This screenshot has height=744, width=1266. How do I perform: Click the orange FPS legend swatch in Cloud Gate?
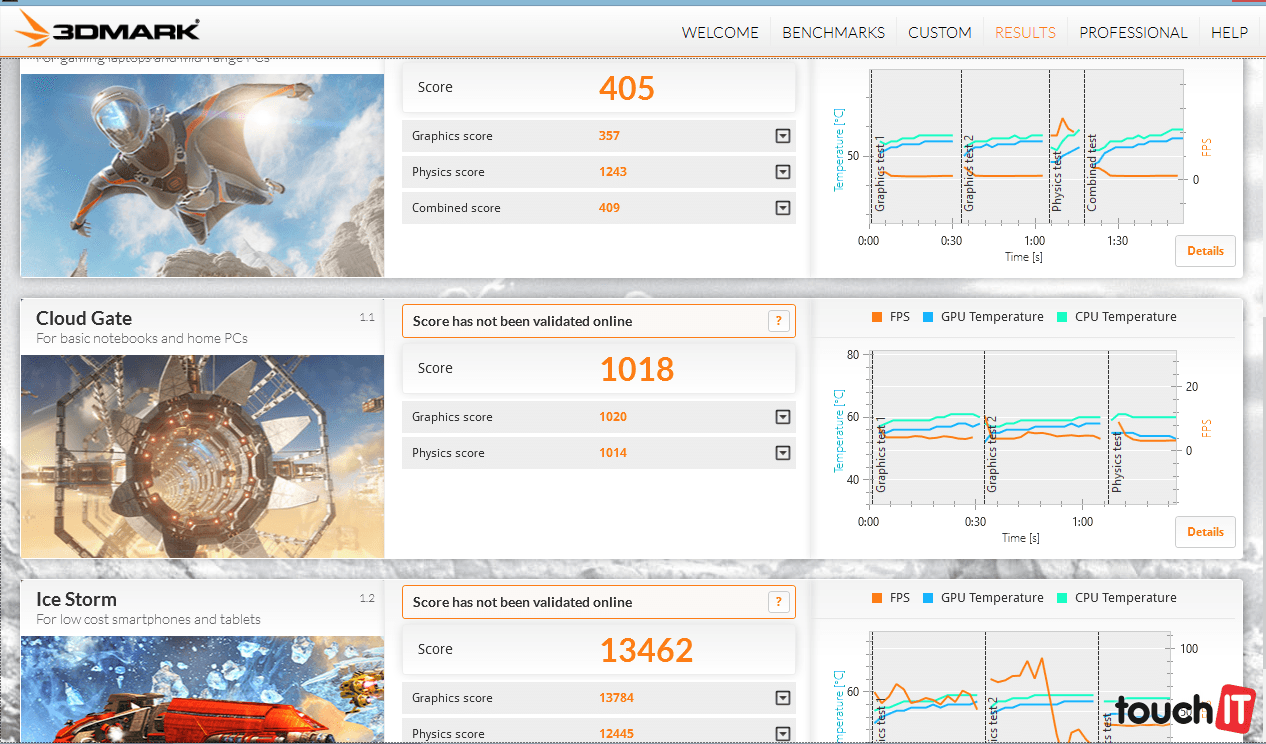coord(877,317)
